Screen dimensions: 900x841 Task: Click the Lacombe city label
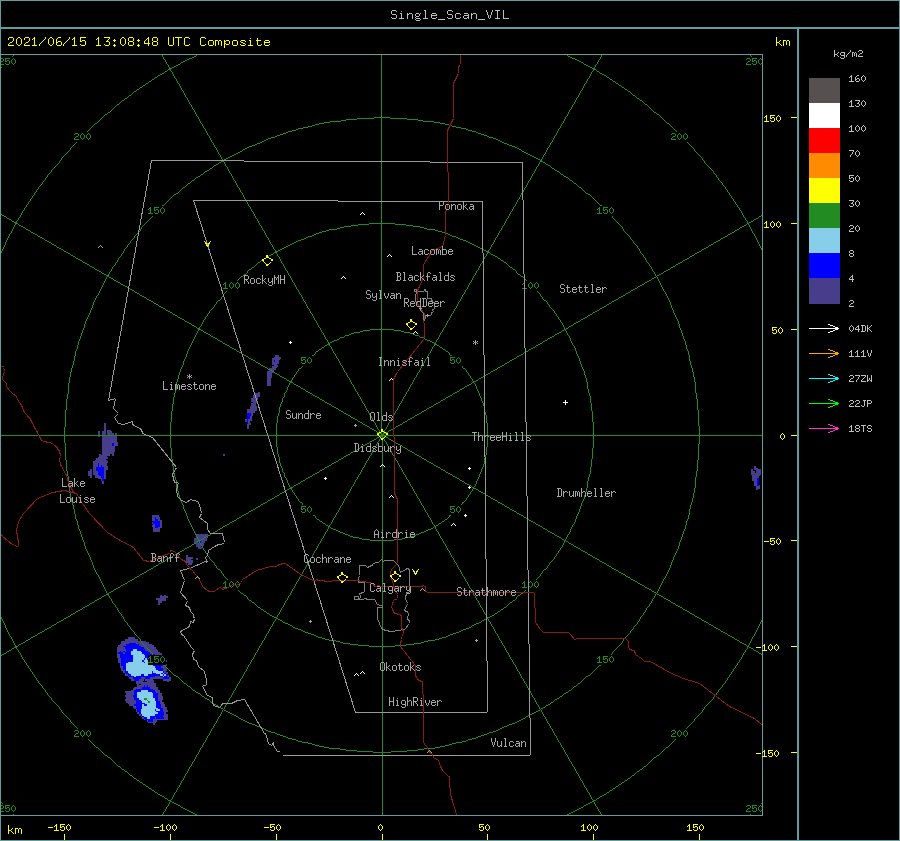[x=432, y=251]
